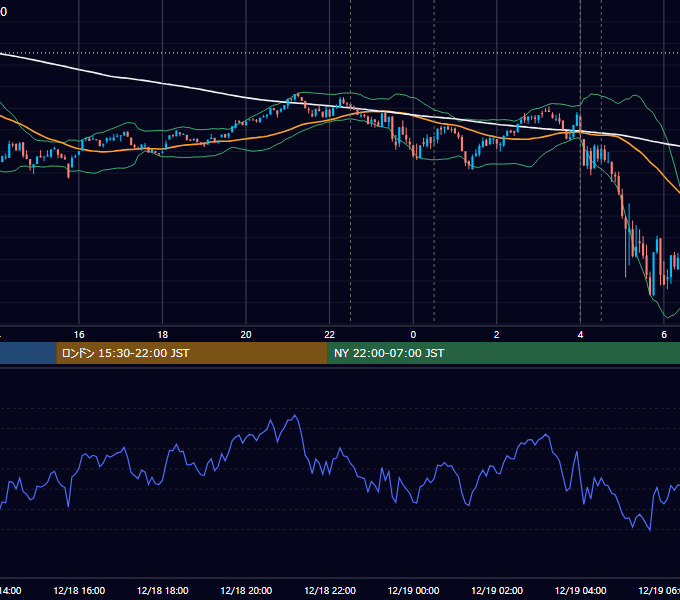
Task: Click the ロンドン 15:30-22:00 JST session bar
Action: [192, 353]
